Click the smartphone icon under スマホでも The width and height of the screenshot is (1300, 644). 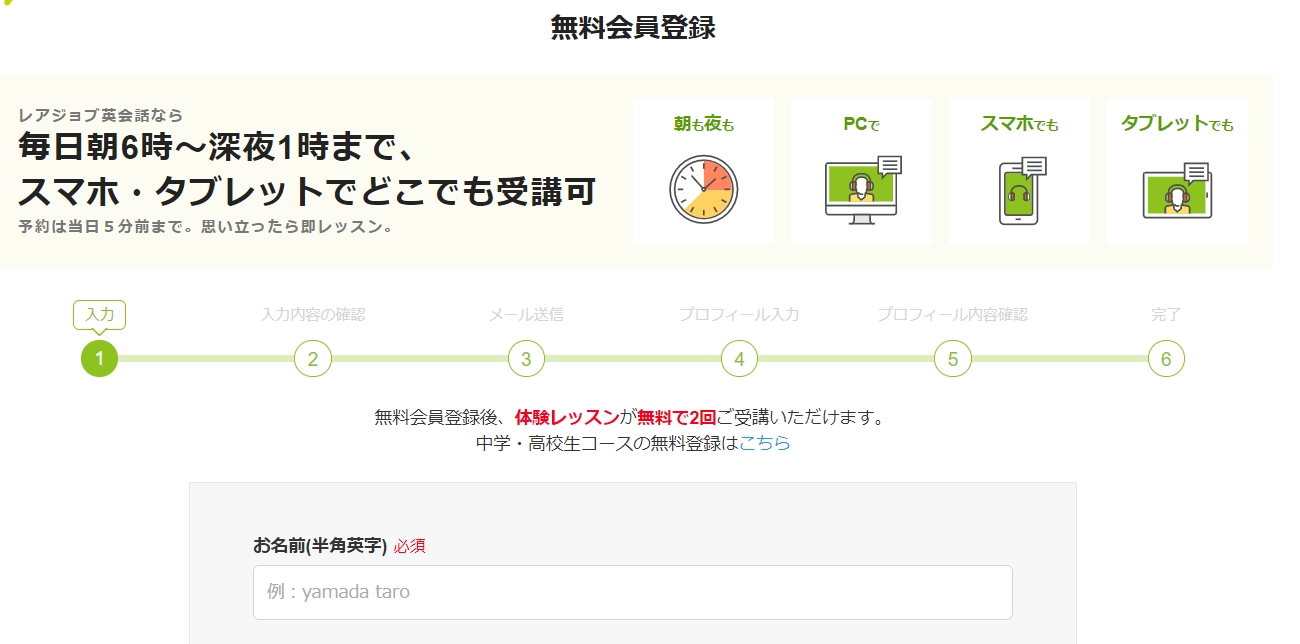1019,190
